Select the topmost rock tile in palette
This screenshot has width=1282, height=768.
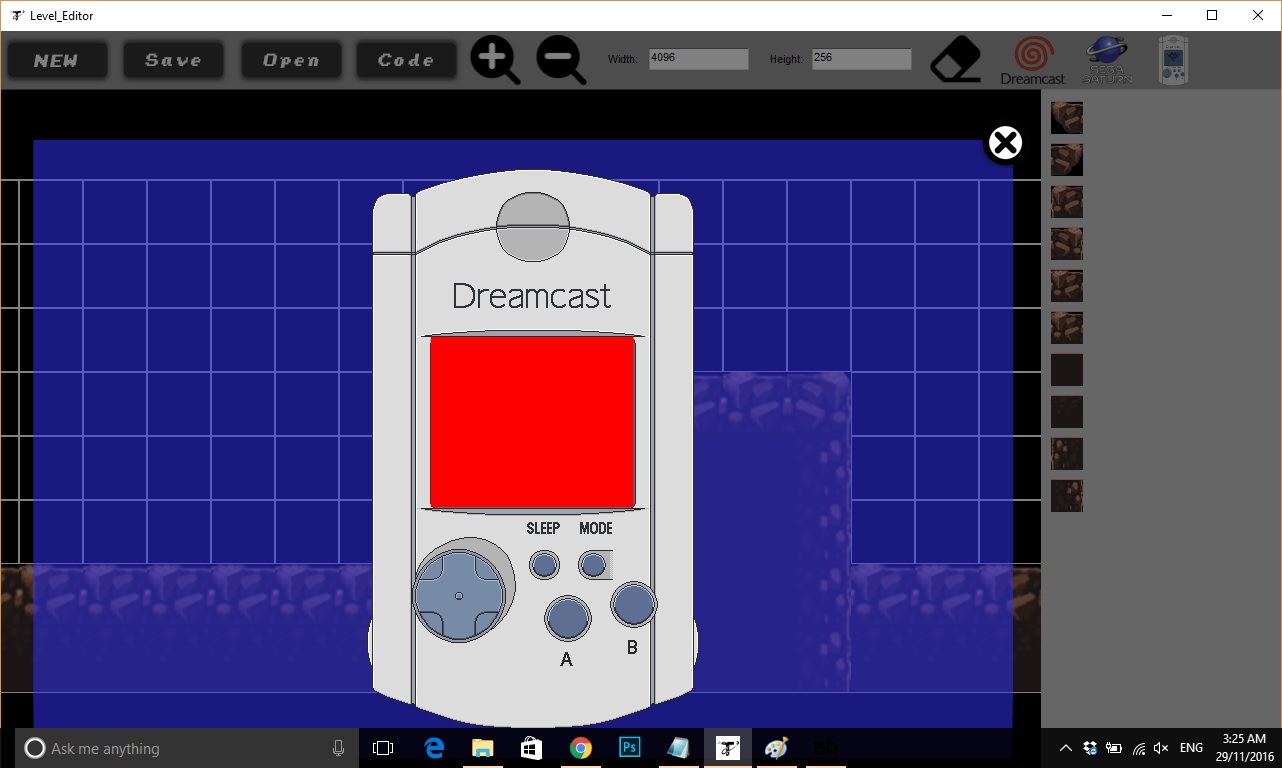[x=1067, y=118]
